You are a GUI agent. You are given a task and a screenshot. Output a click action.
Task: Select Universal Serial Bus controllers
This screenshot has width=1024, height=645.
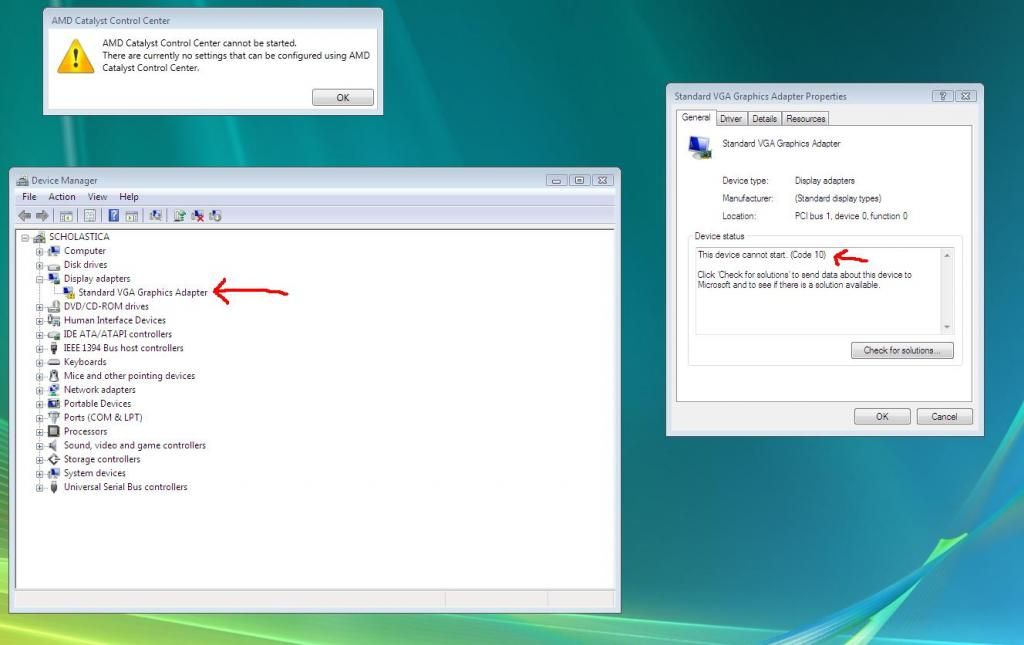pyautogui.click(x=125, y=487)
